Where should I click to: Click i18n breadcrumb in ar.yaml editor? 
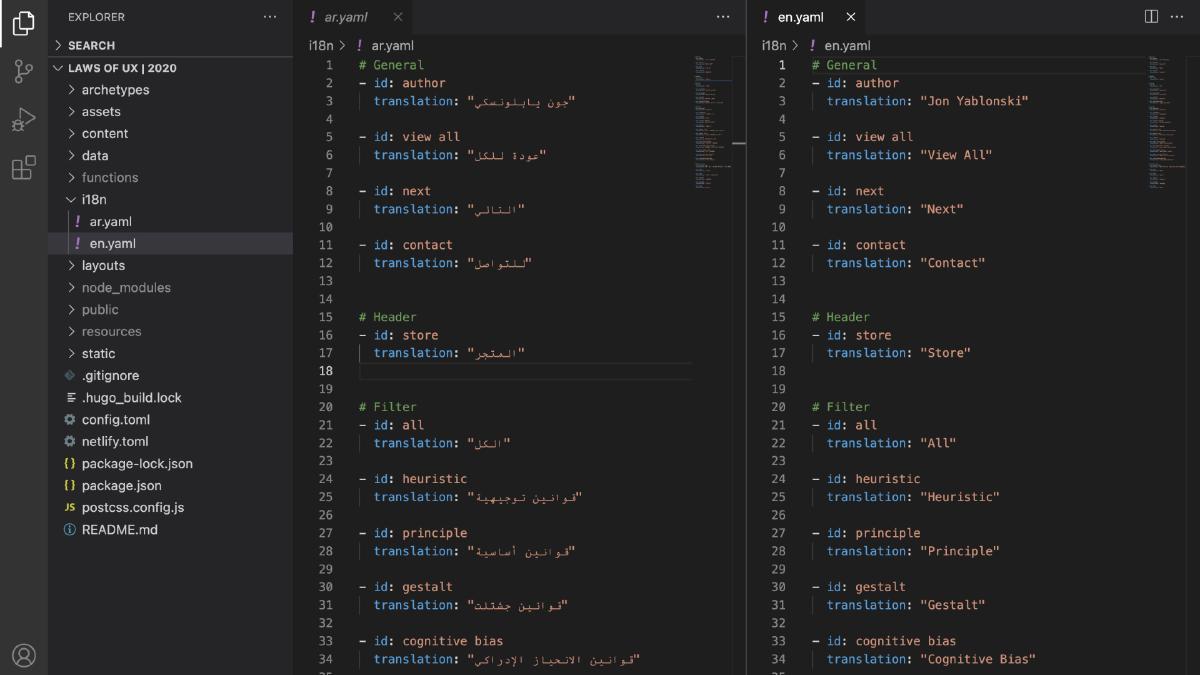click(321, 45)
